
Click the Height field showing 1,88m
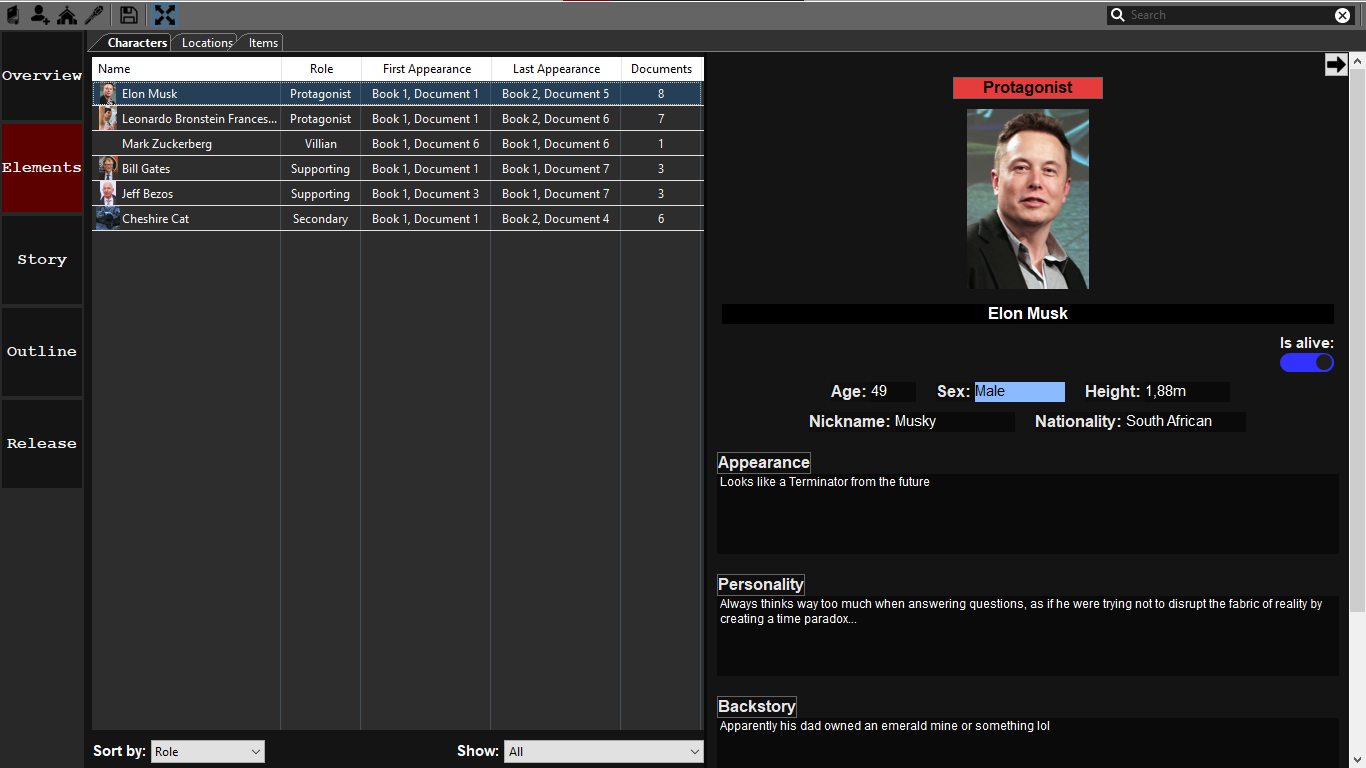point(1186,392)
